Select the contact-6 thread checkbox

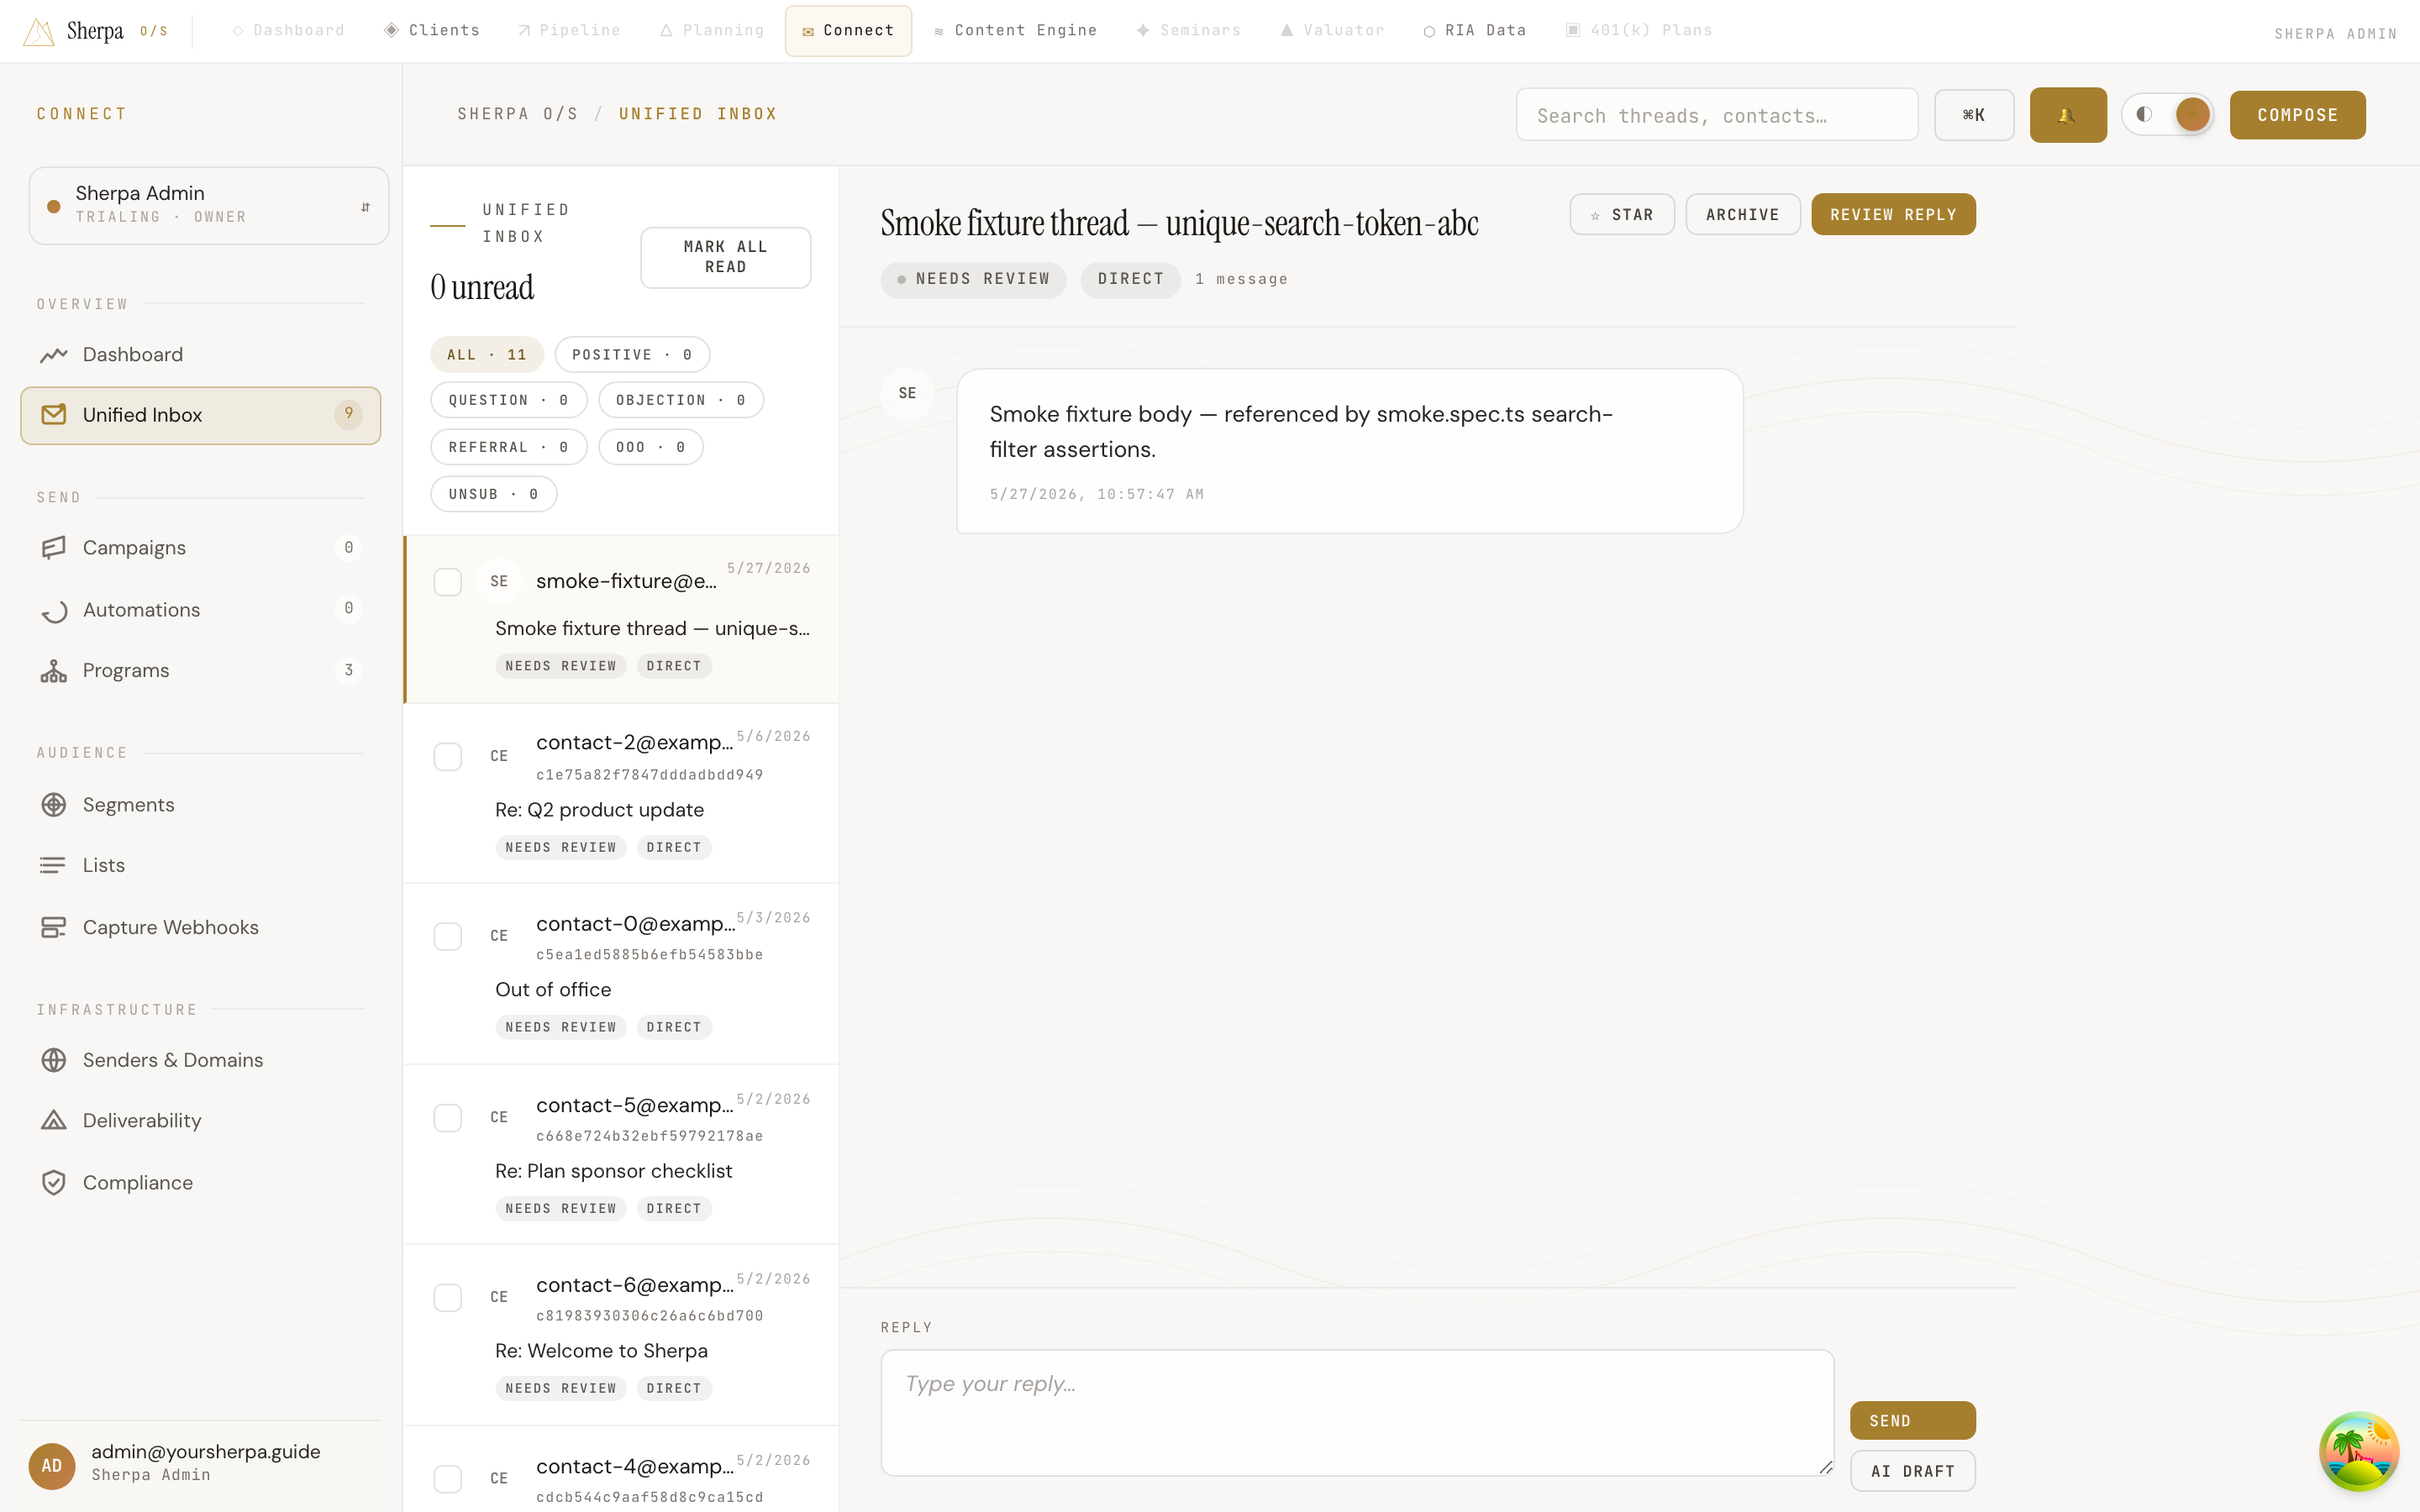447,1298
